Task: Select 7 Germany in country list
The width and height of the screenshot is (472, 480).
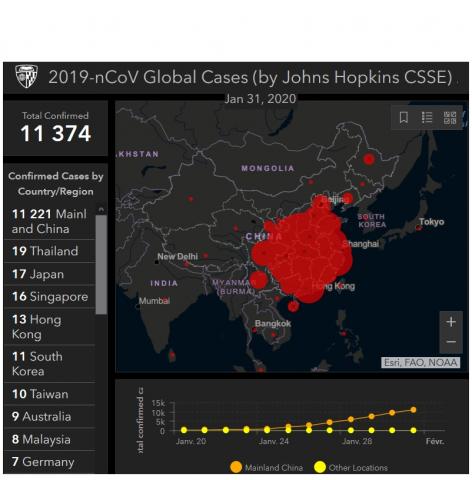Action: (50, 462)
